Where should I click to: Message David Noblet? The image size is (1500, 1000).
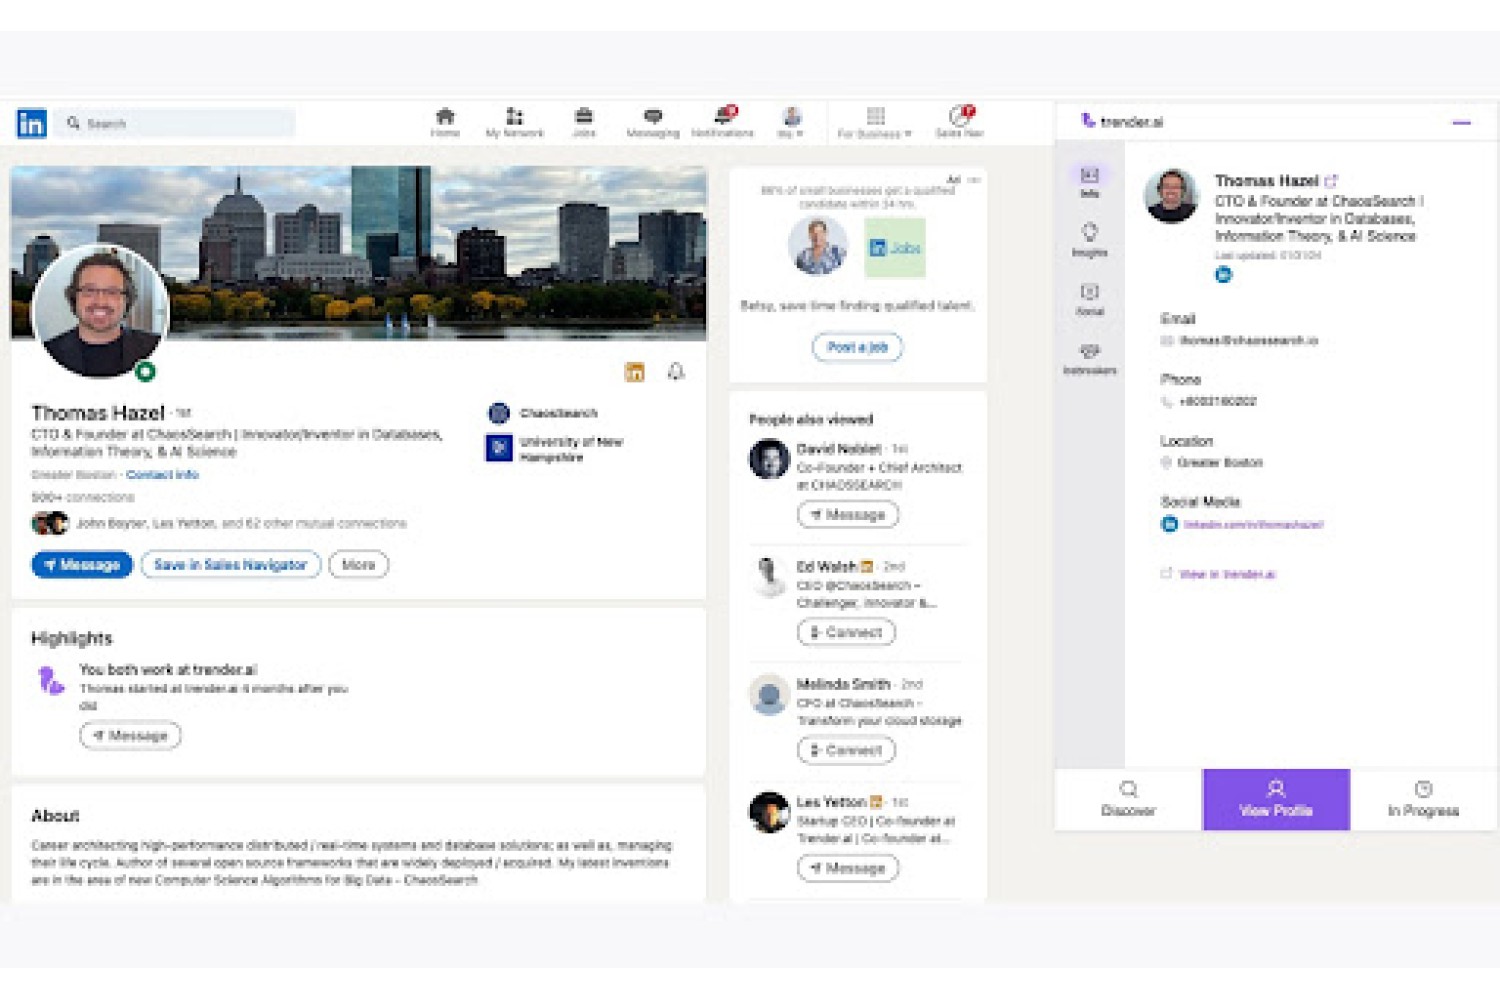coord(848,515)
